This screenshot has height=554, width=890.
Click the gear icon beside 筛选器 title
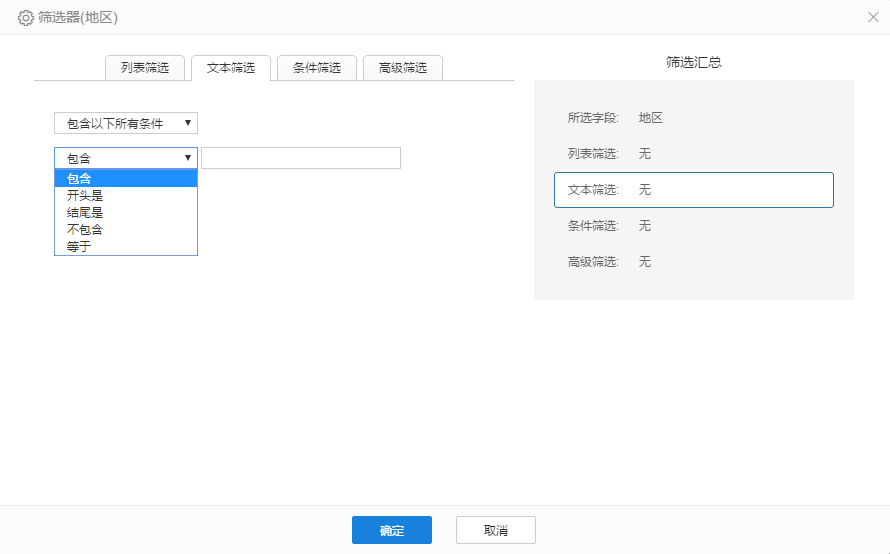tap(26, 17)
